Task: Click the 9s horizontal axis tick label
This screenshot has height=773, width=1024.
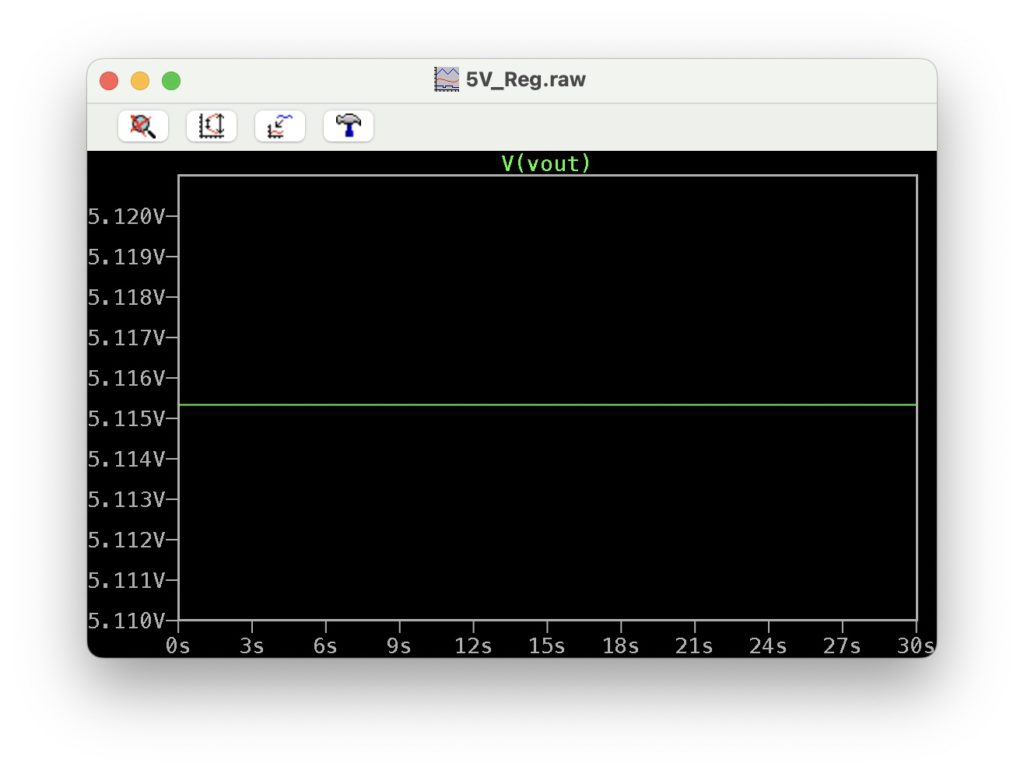Action: 399,646
